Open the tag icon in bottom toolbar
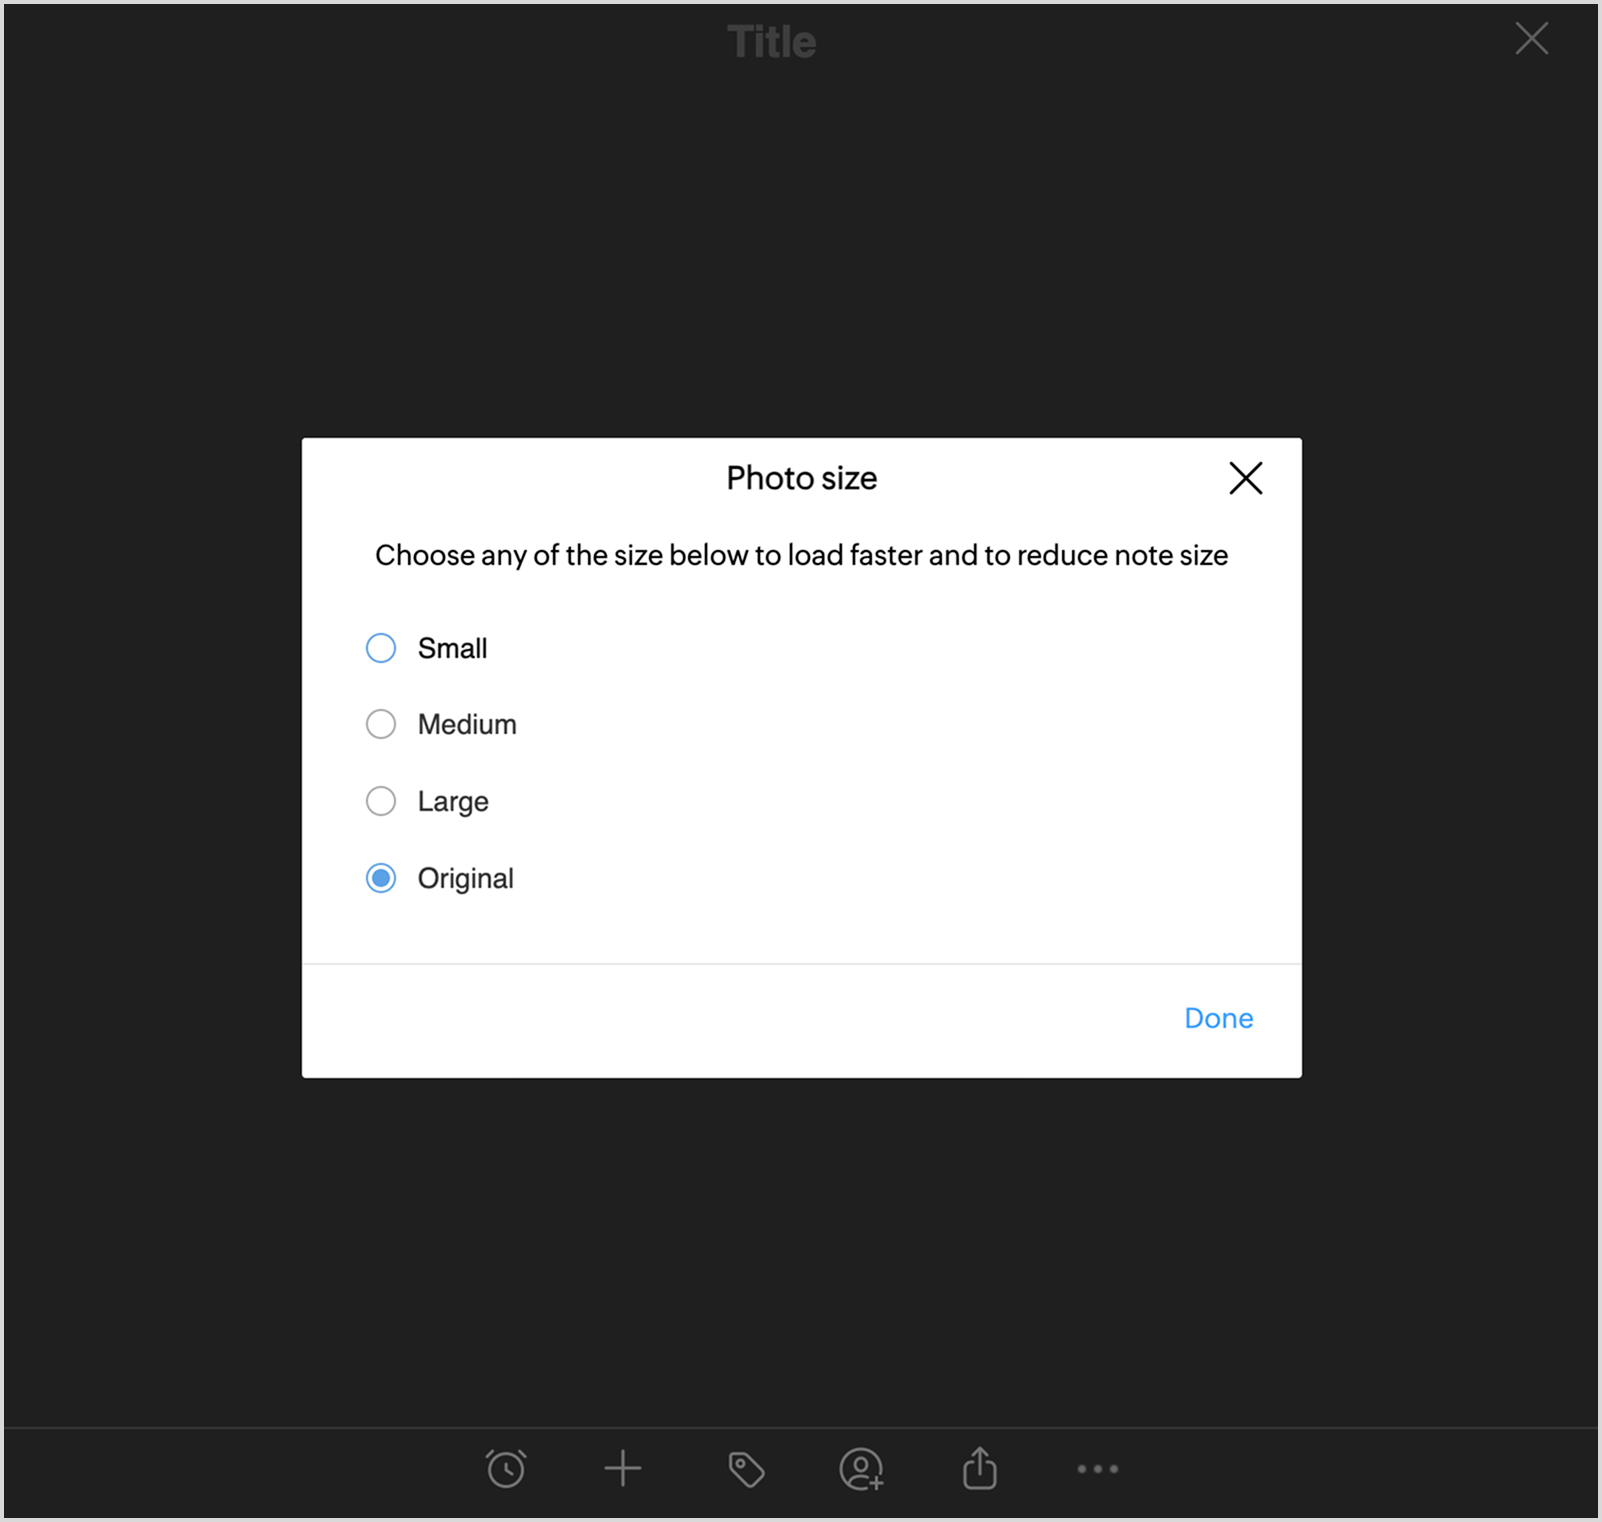This screenshot has height=1522, width=1602. (x=746, y=1469)
